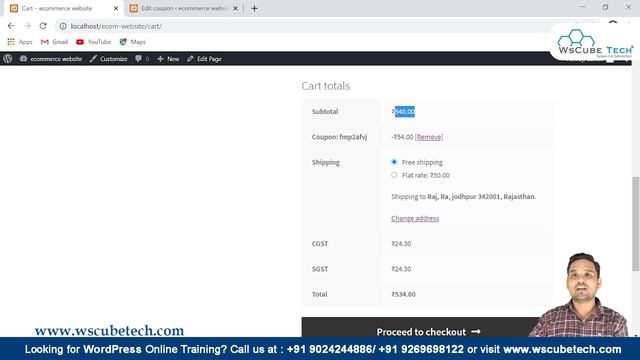Screen dimensions: 640x360
Task: Click the -₹54.00 coupon discount amount
Action: click(x=402, y=137)
